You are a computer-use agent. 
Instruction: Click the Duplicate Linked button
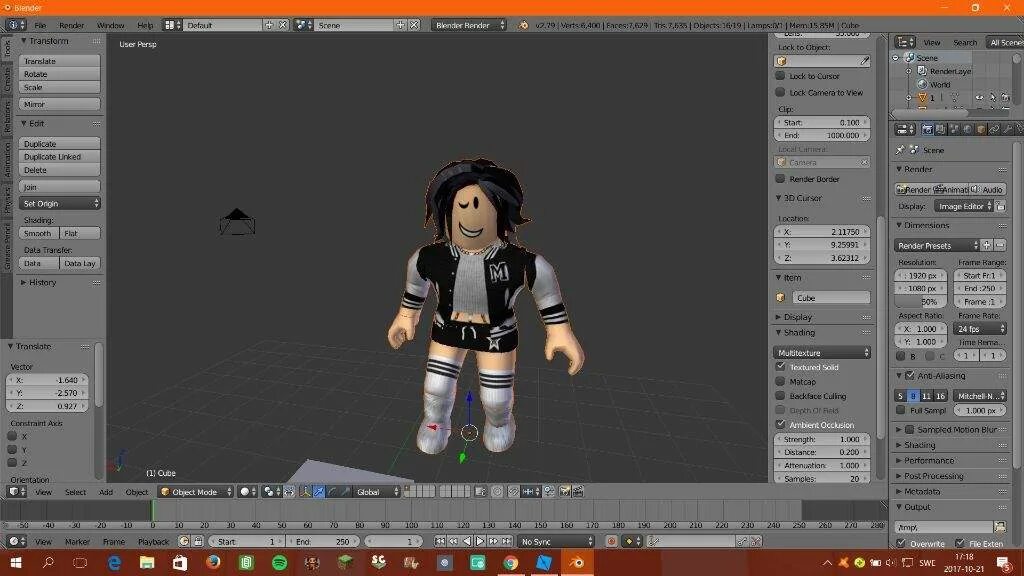(59, 157)
